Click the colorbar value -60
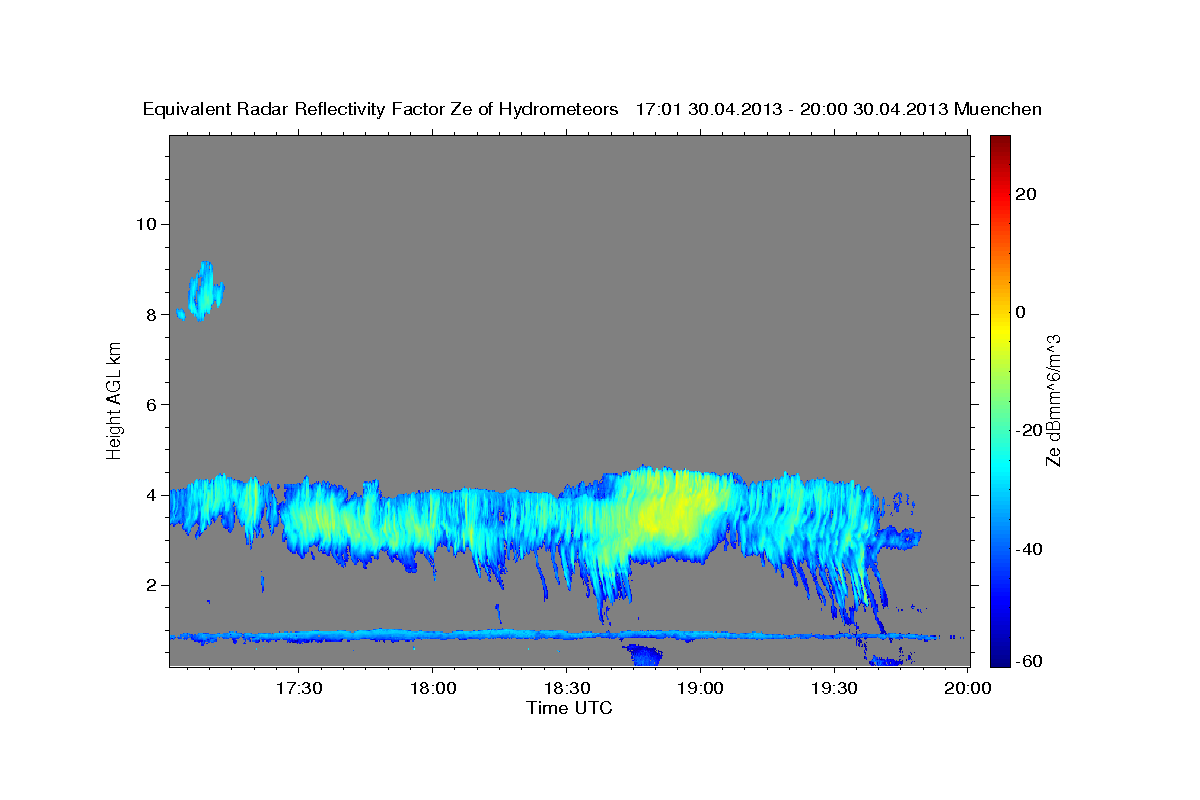Screen dimensions: 1200x800 click(x=1028, y=660)
